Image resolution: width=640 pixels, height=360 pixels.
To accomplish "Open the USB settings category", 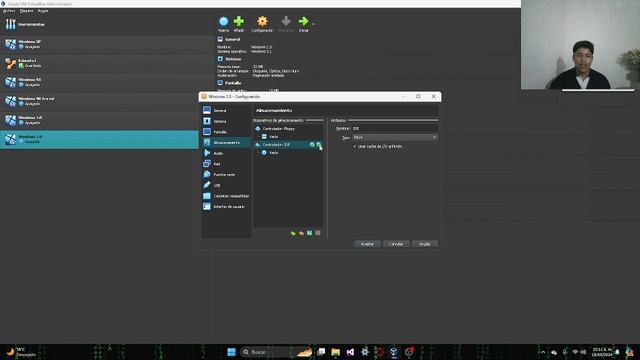I will [226, 185].
